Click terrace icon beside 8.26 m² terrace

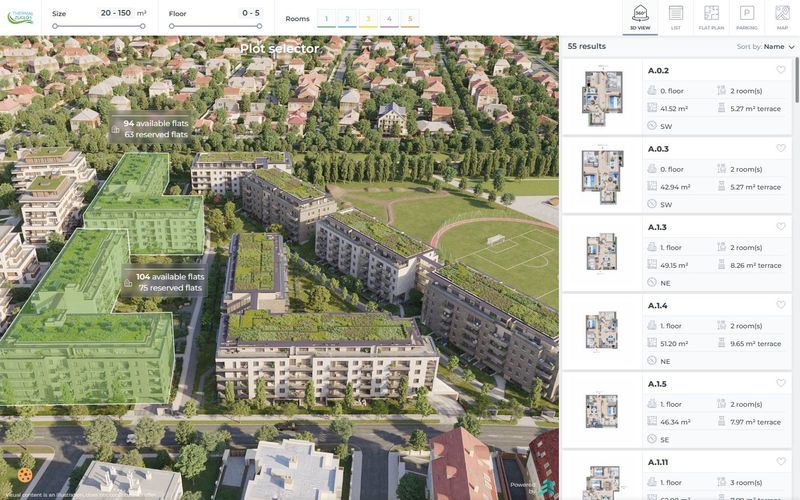click(721, 264)
